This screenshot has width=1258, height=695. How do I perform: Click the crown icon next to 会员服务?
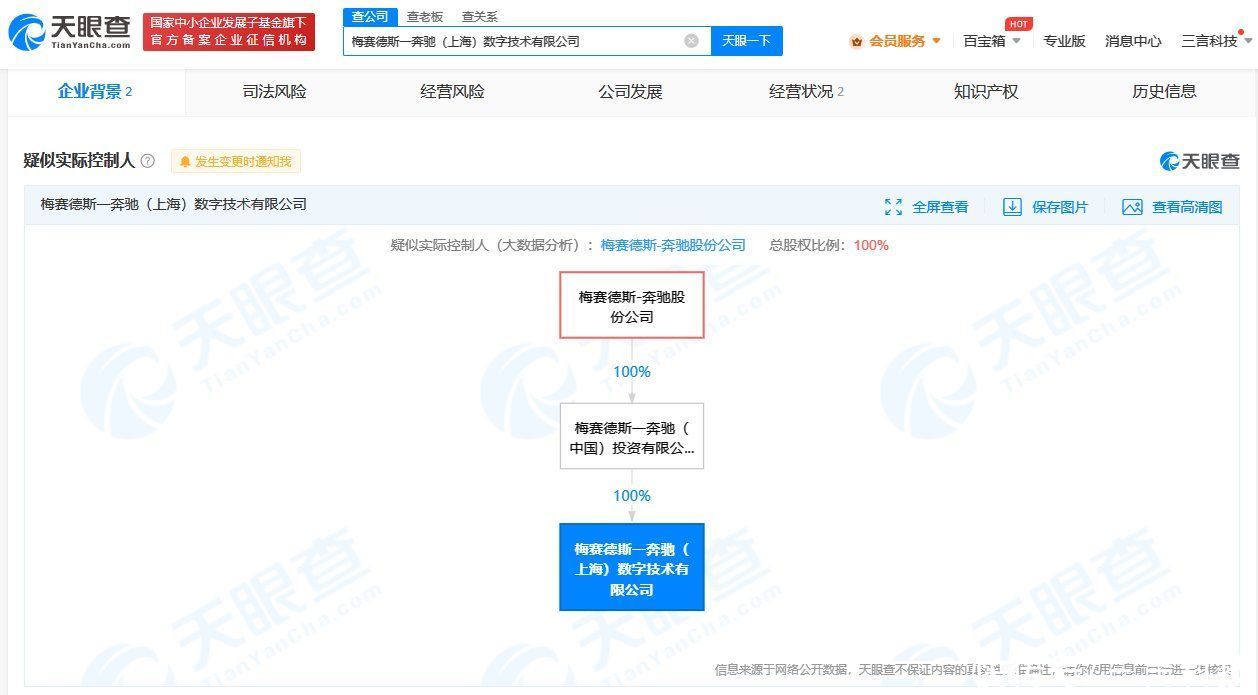(x=856, y=42)
